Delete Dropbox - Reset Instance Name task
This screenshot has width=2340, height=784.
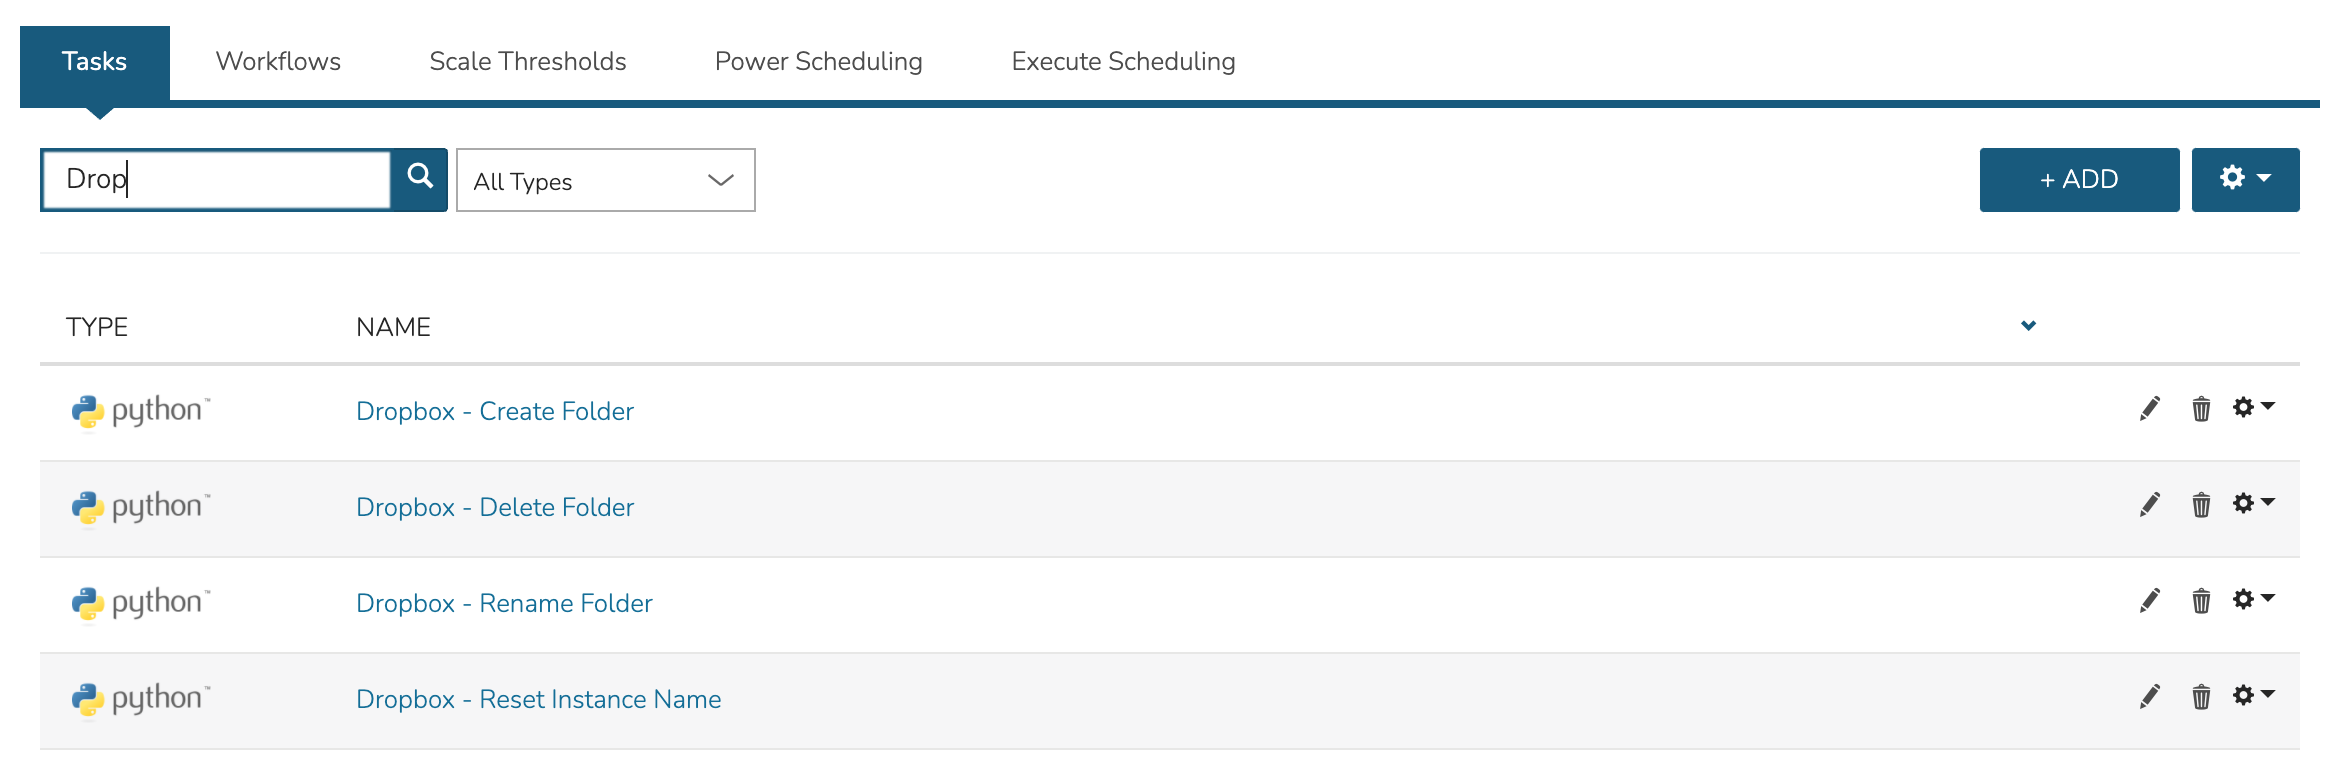tap(2201, 697)
